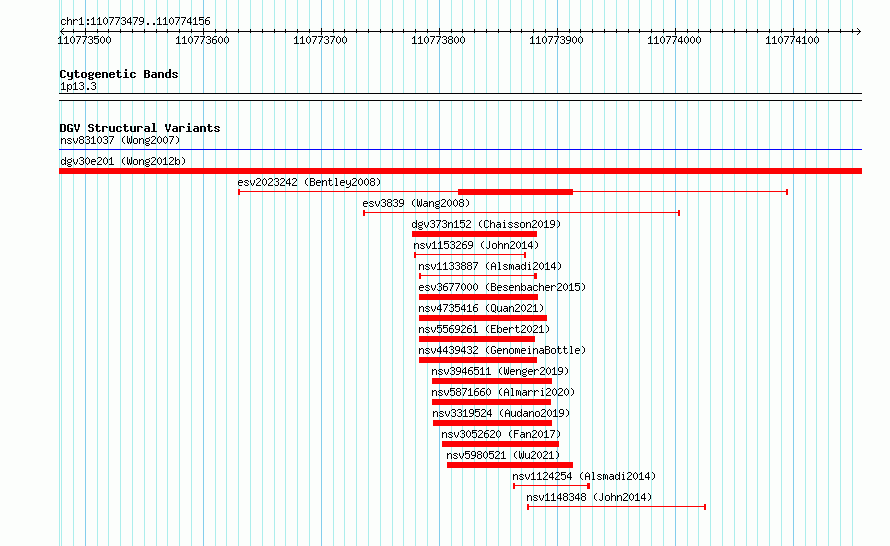This screenshot has height=546, width=890.
Task: Select the dgv373n152 red bar
Action: tap(475, 234)
